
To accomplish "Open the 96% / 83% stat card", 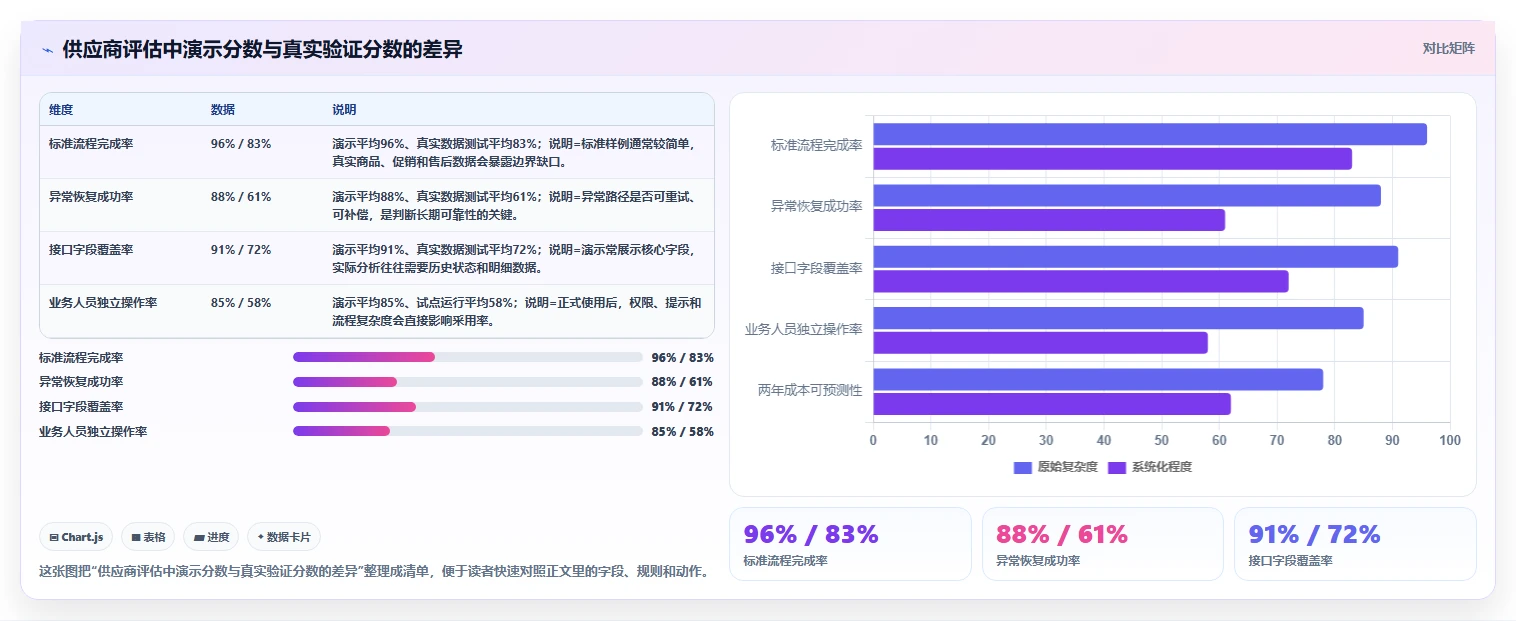I will (x=850, y=544).
